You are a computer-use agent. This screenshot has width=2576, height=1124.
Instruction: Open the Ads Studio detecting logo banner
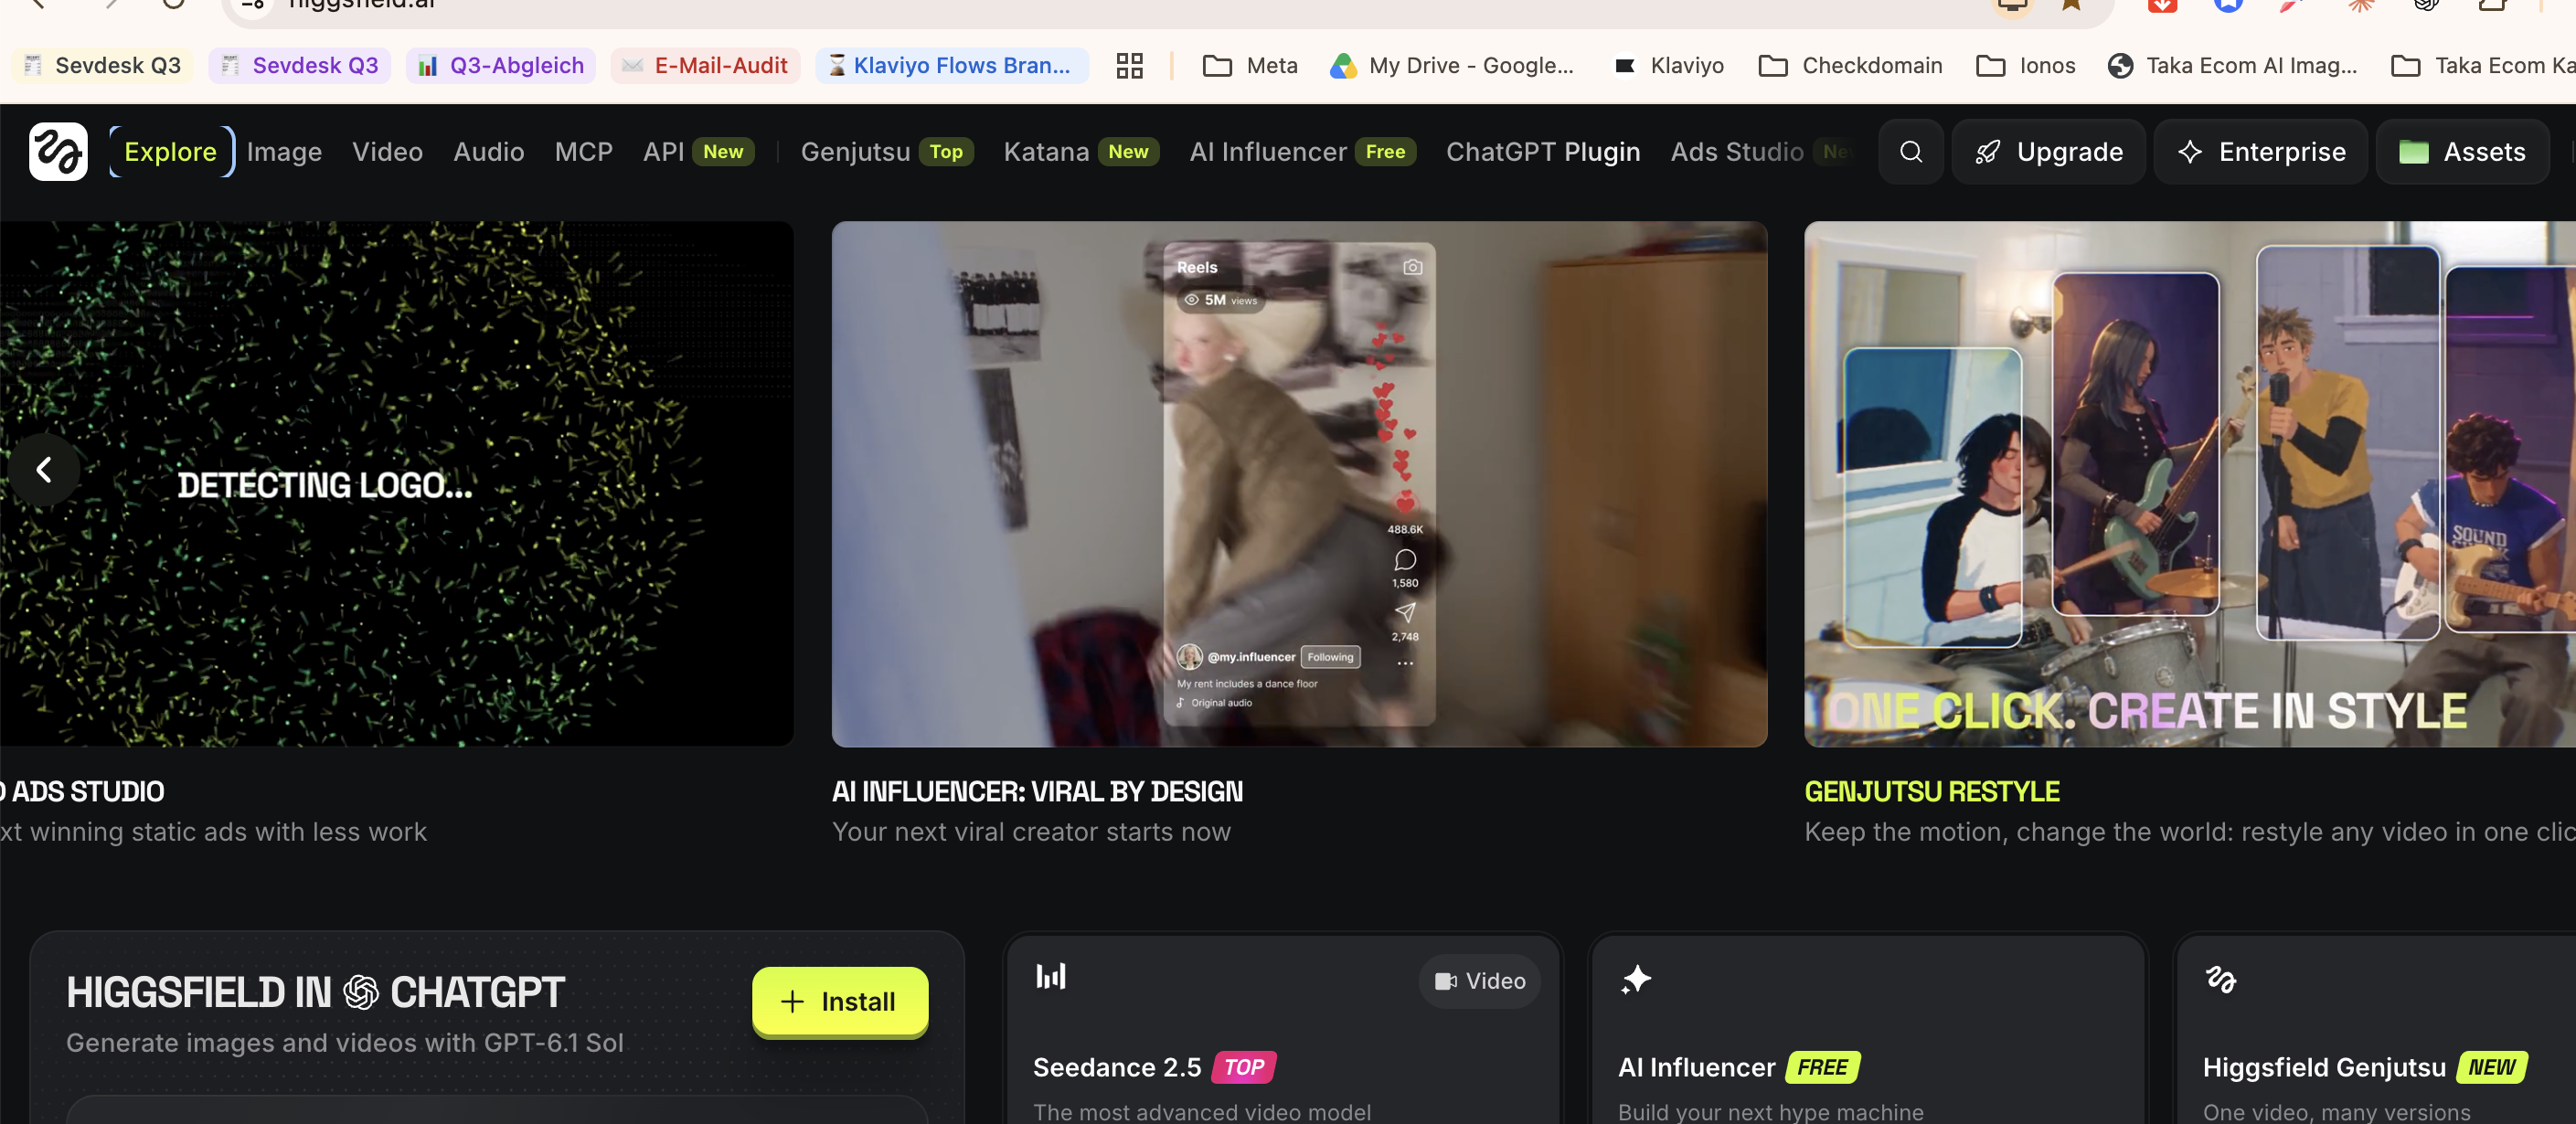(397, 484)
